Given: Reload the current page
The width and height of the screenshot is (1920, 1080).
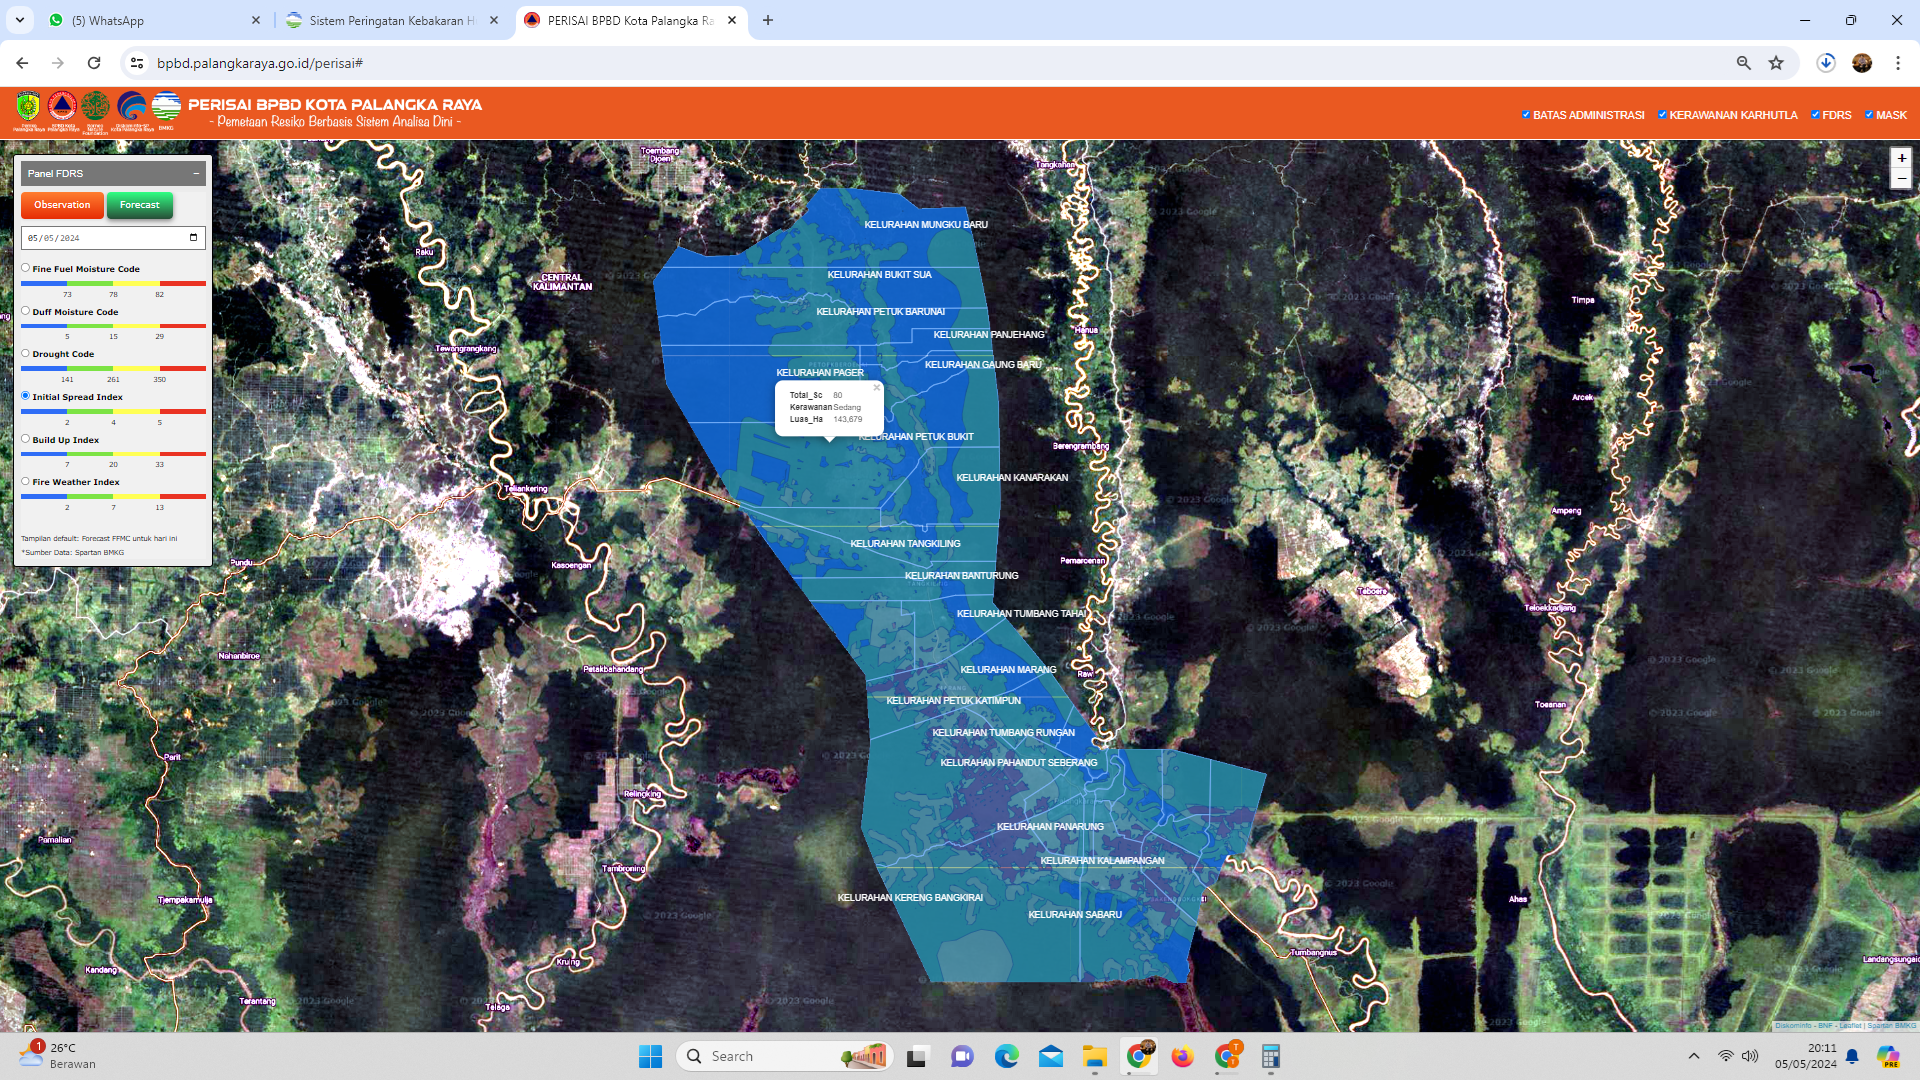Looking at the screenshot, I should coord(94,63).
